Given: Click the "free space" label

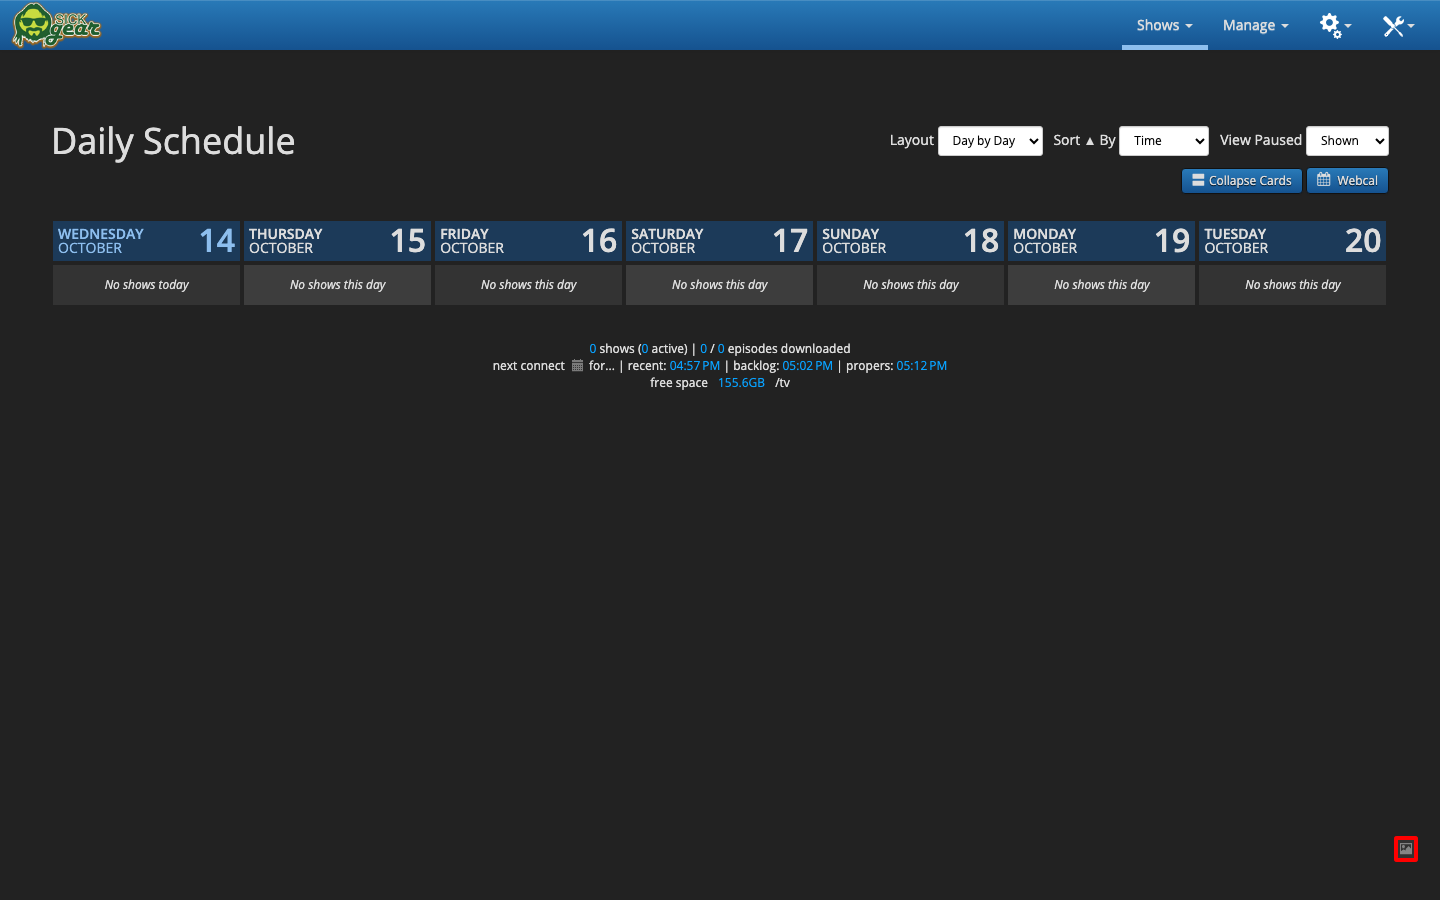Looking at the screenshot, I should 679,383.
